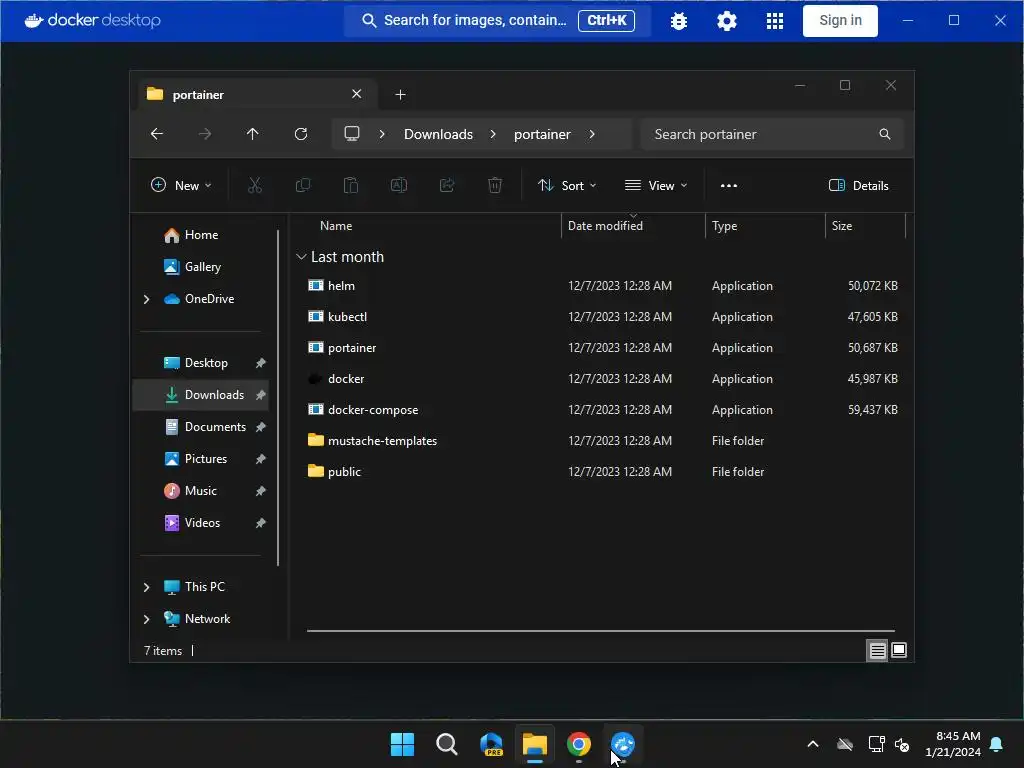
Task: Open Chrome from the taskbar
Action: click(579, 744)
